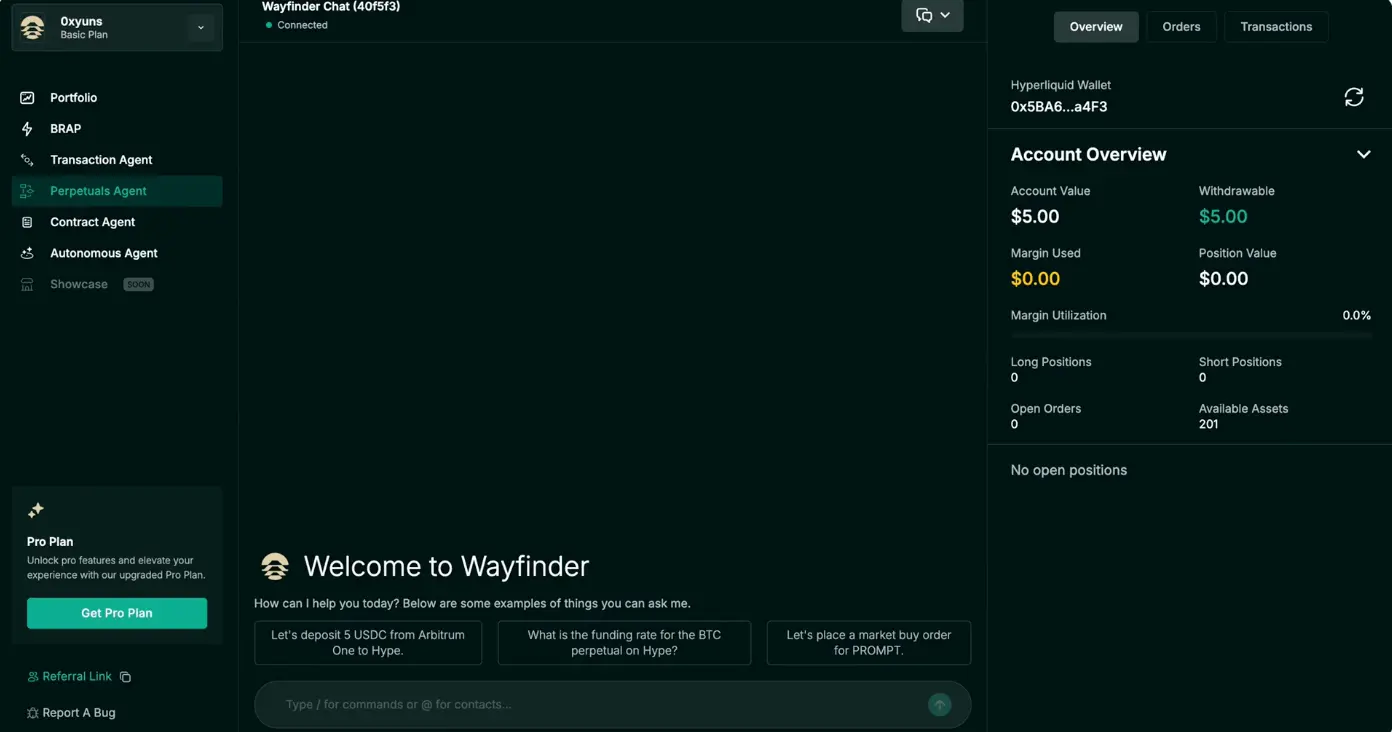Open the Autonomous Agent icon

pos(27,252)
